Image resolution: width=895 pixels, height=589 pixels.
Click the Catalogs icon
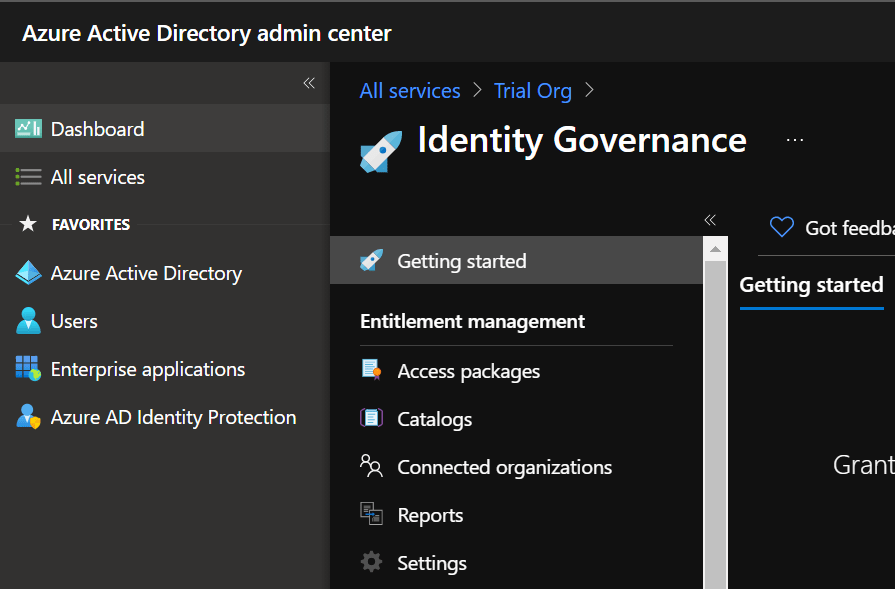coord(371,419)
